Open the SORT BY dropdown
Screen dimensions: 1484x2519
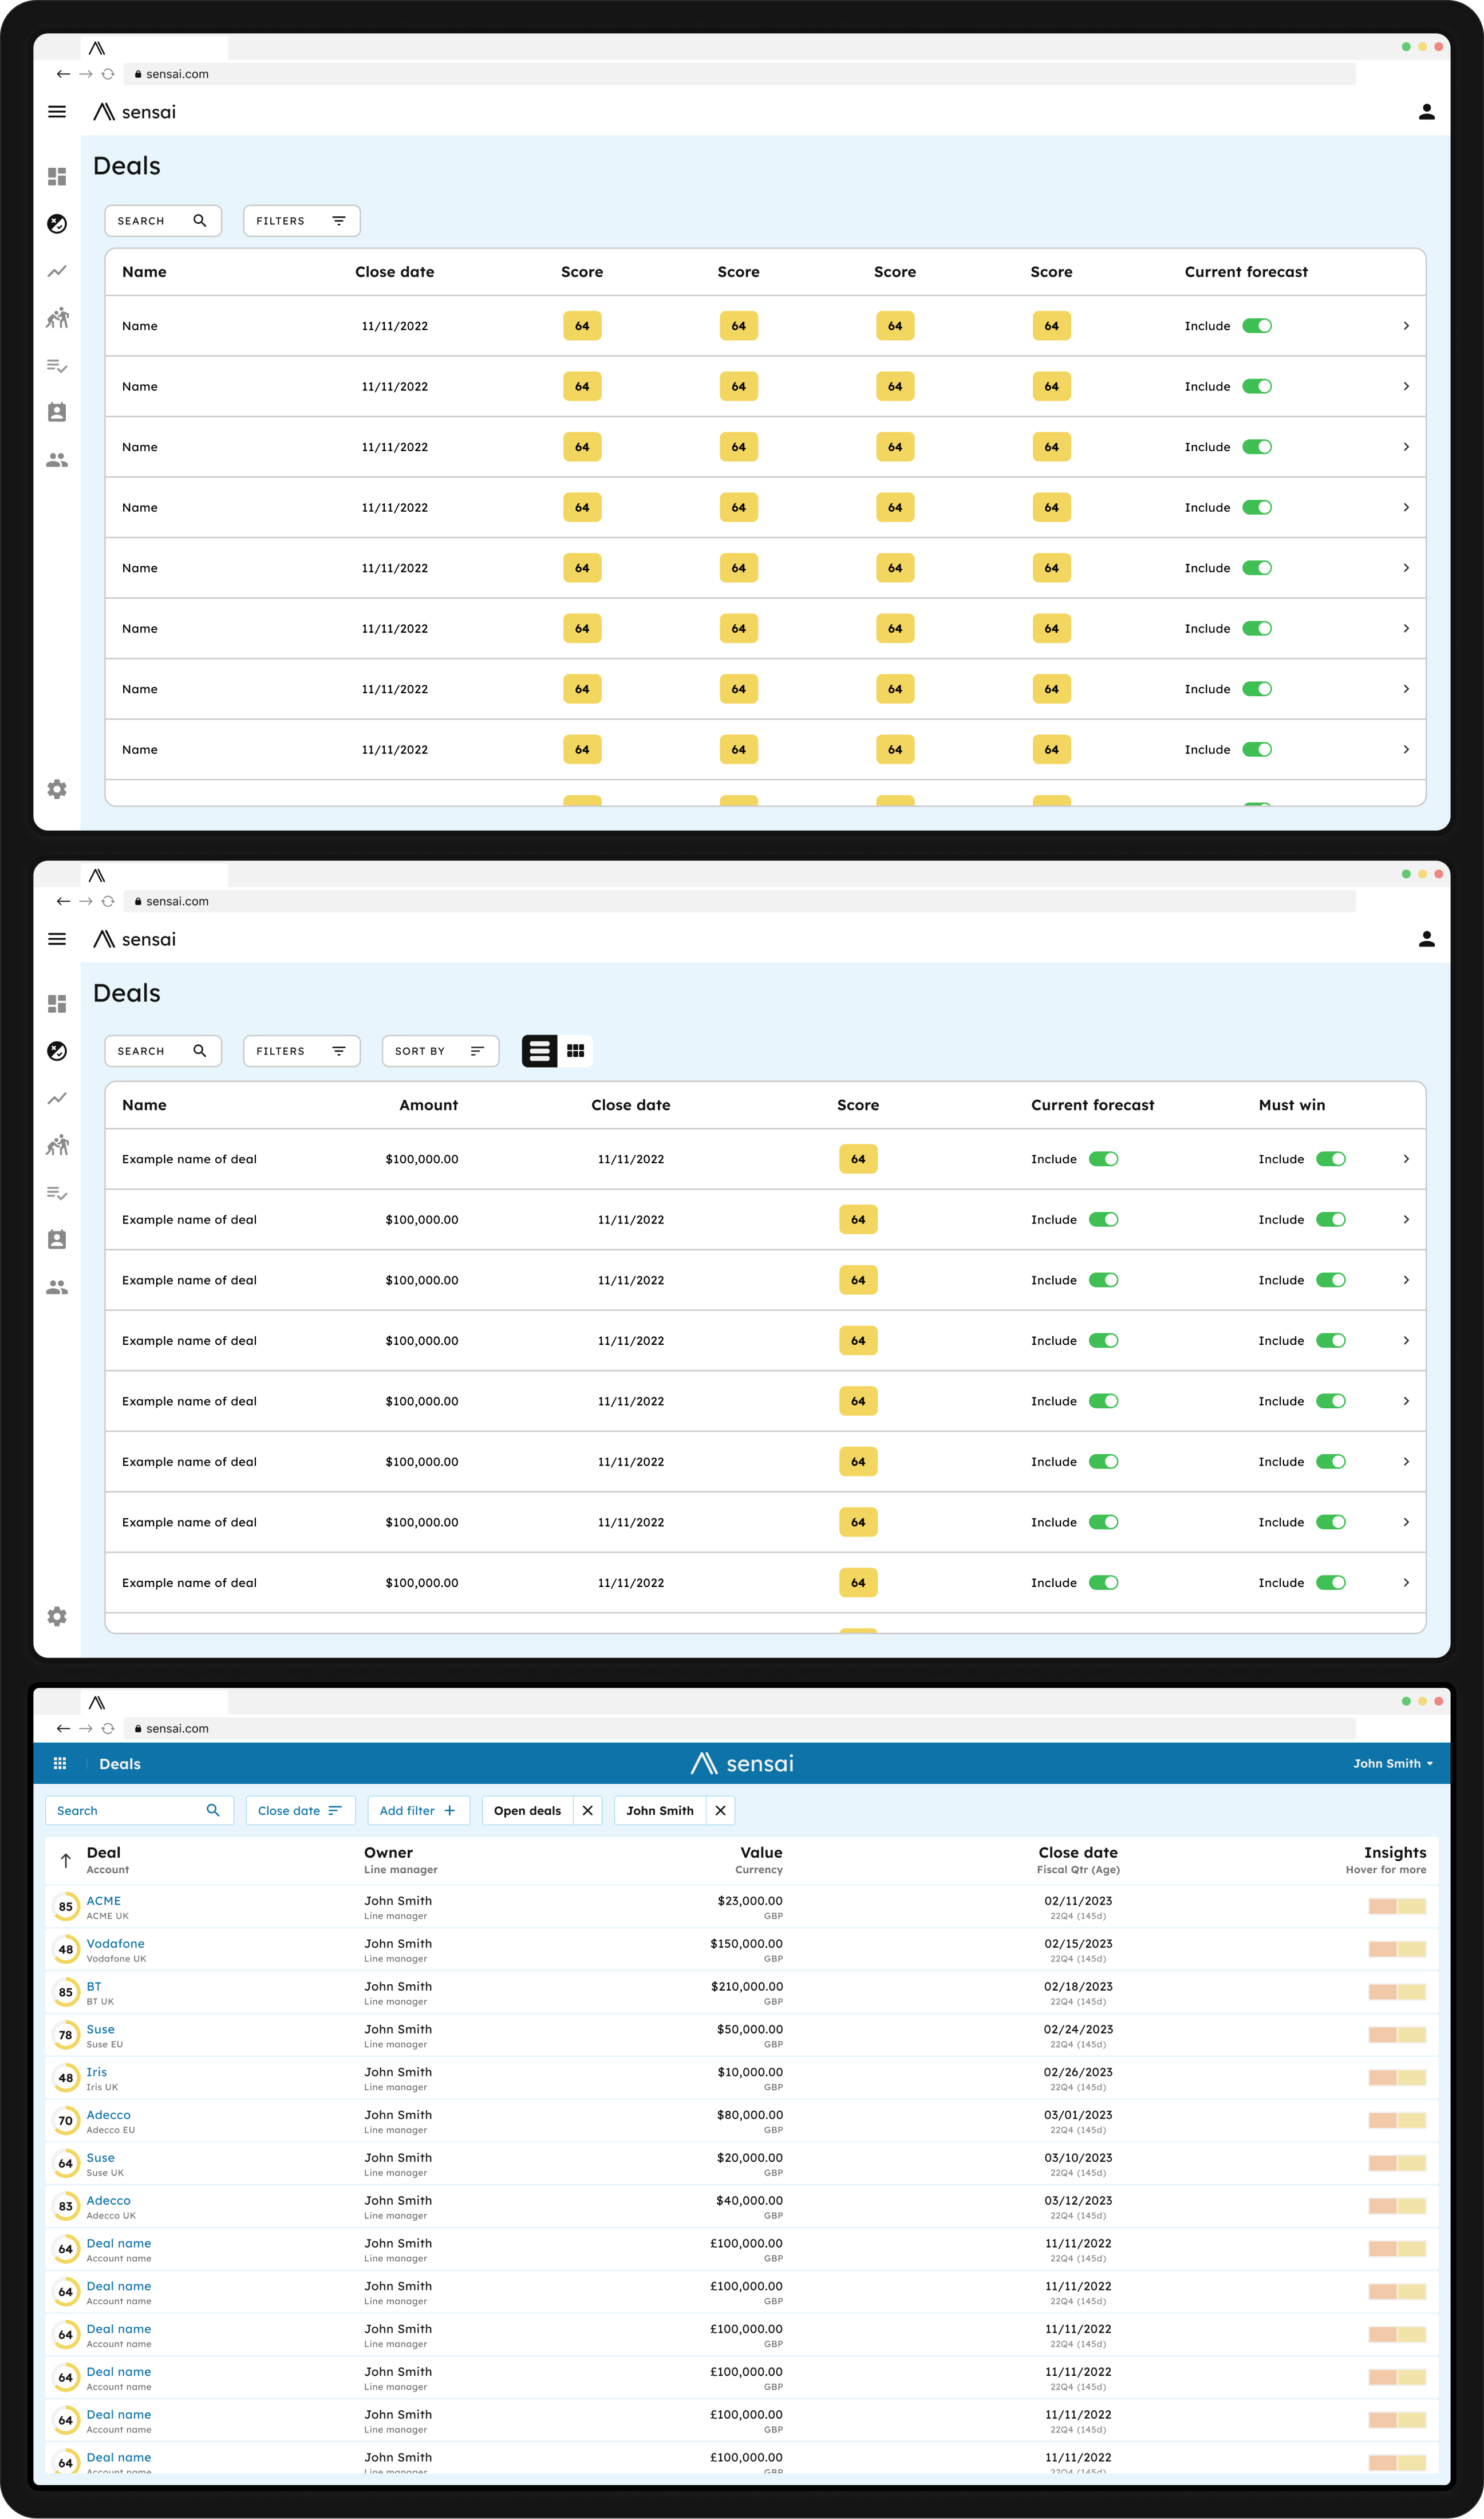440,1051
